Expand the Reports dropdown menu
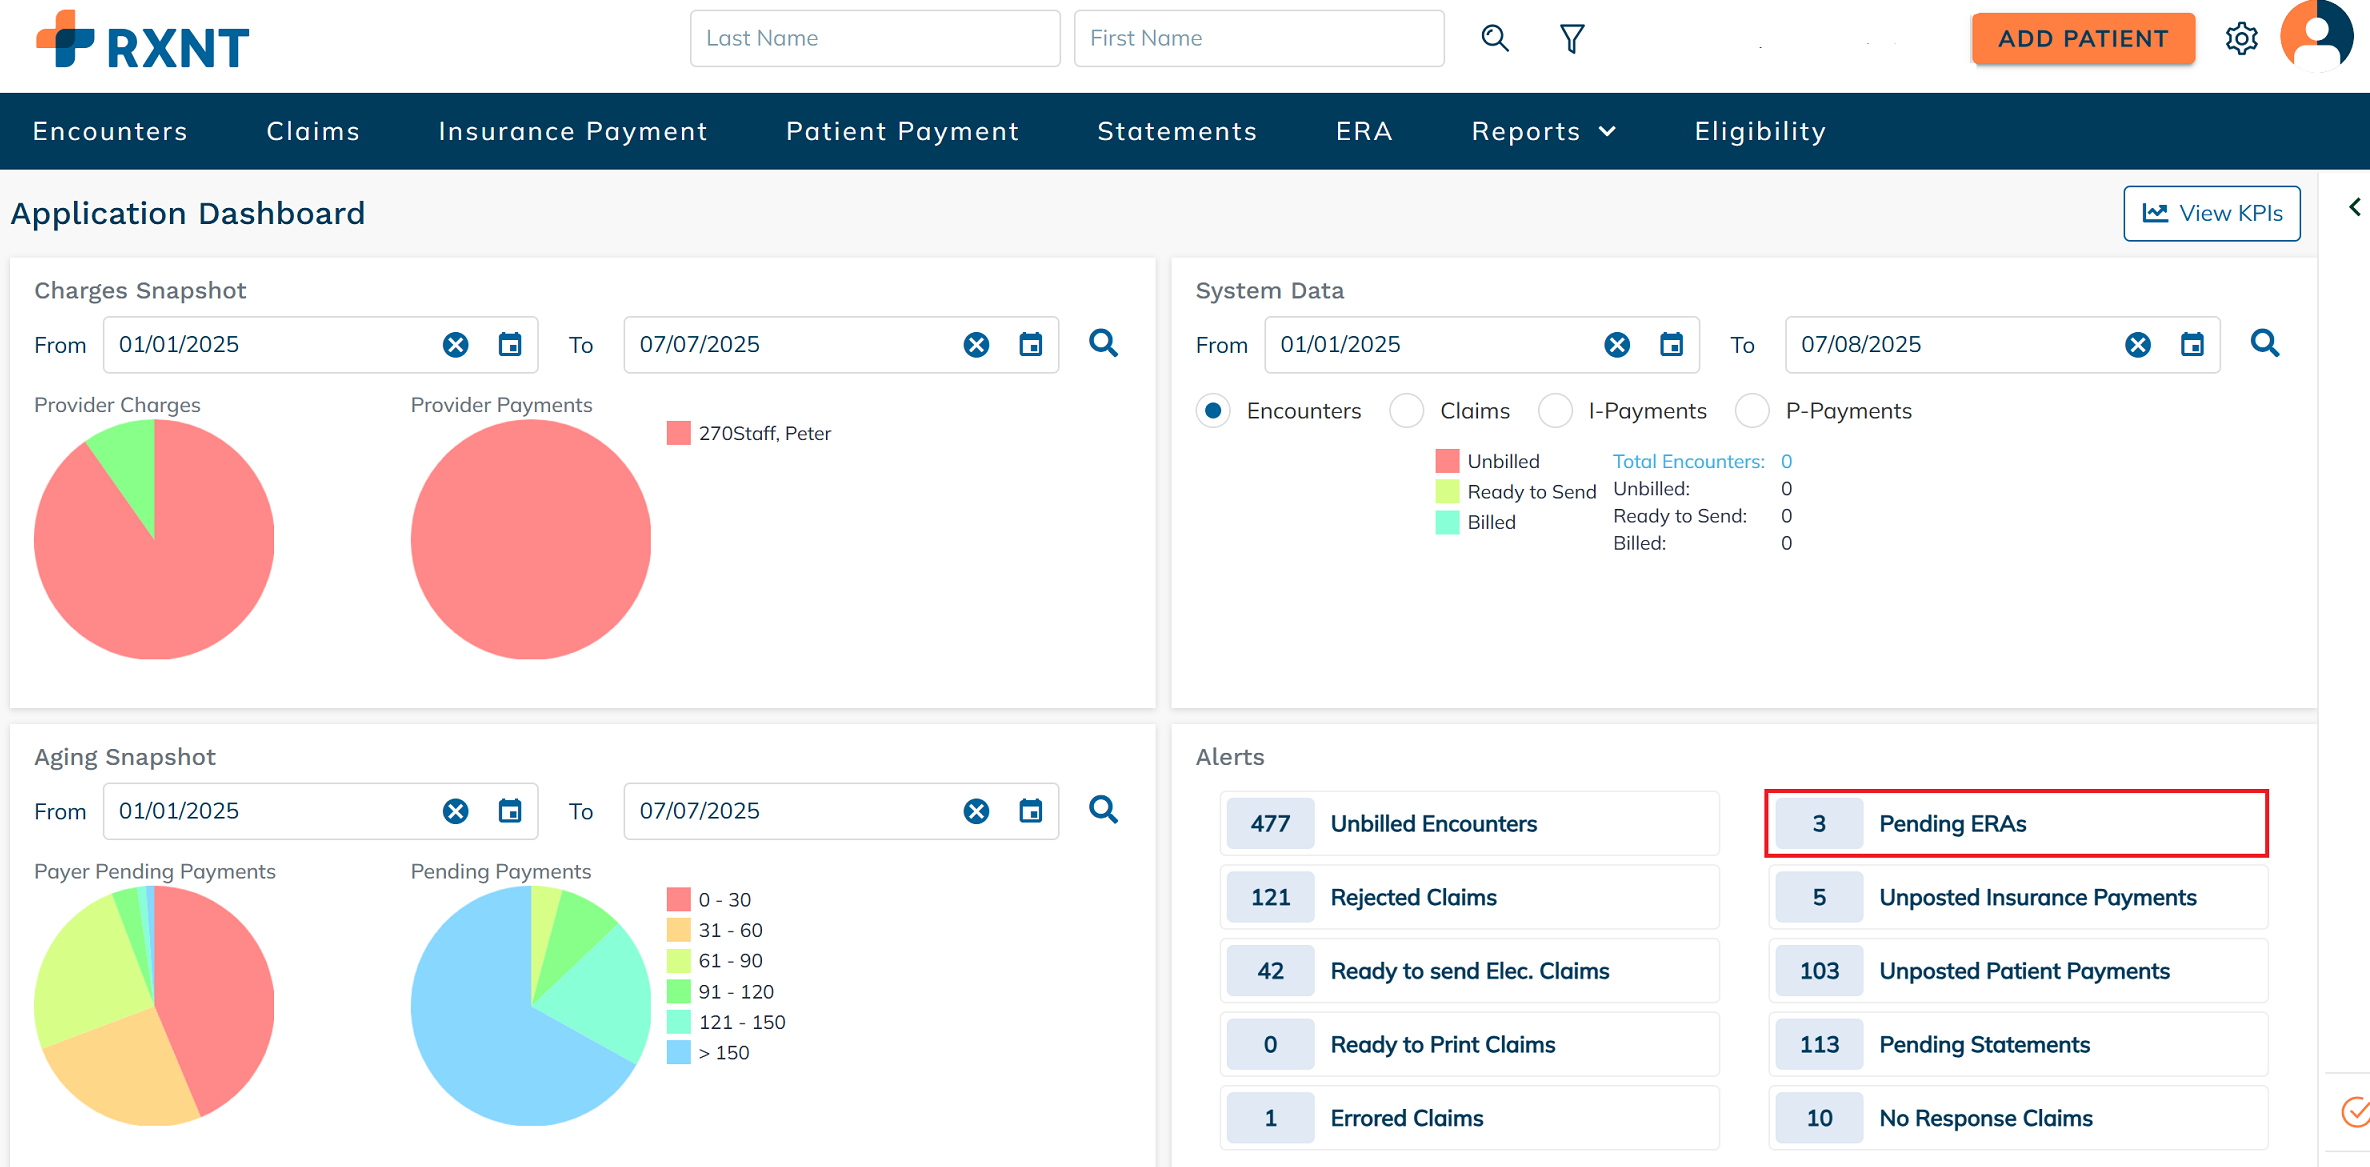The image size is (2370, 1167). click(x=1543, y=131)
